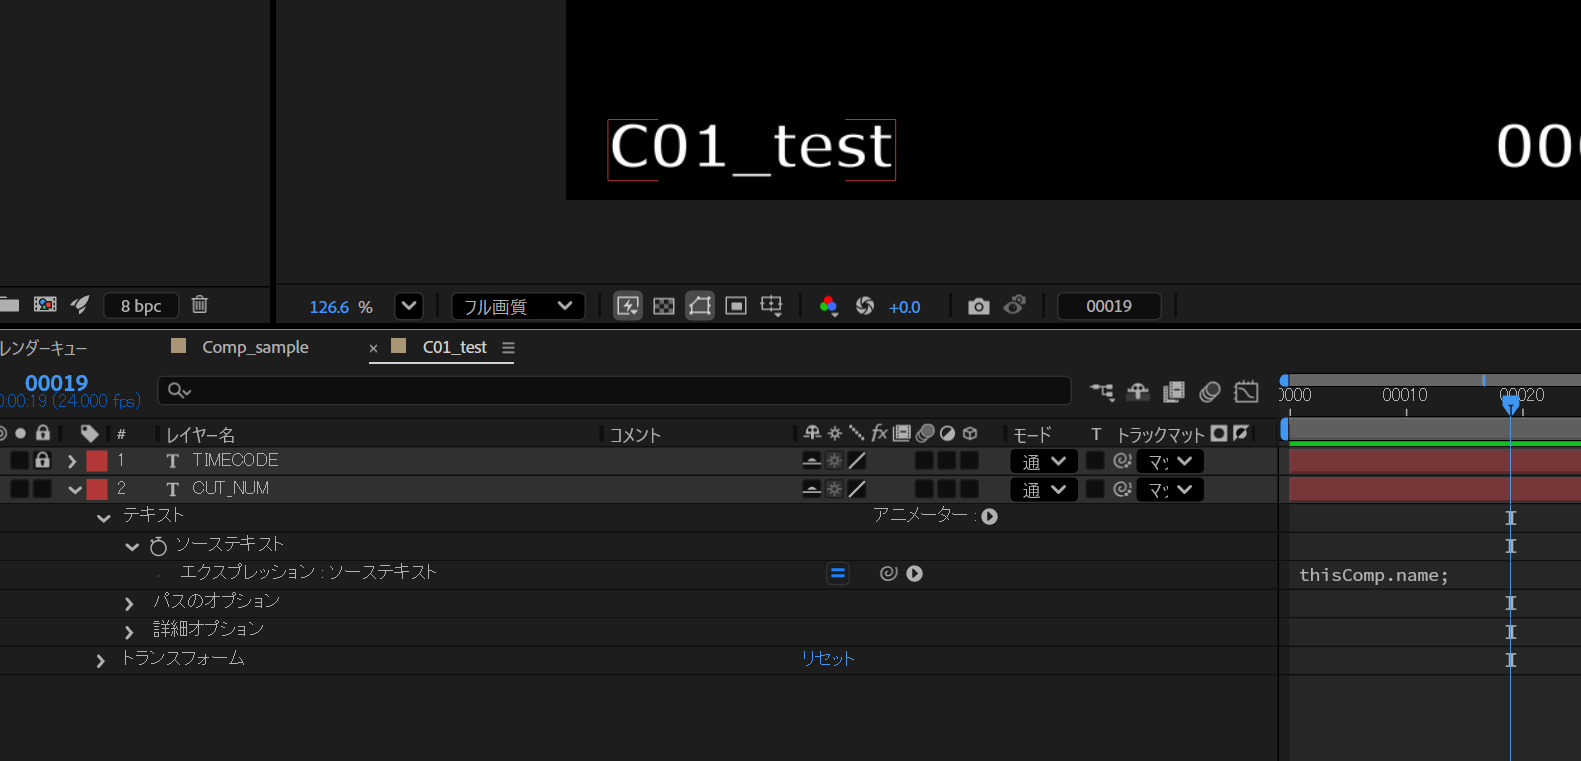Click the snapshot camera icon
The height and width of the screenshot is (761, 1581).
coord(978,306)
